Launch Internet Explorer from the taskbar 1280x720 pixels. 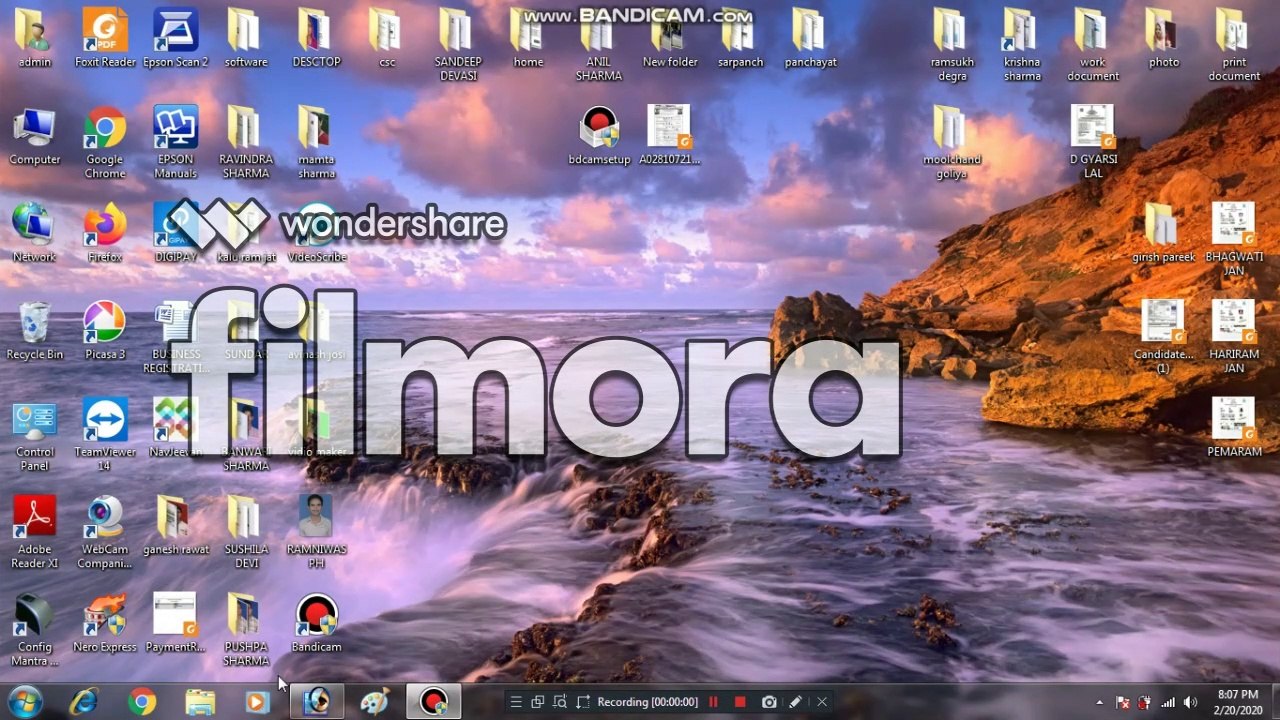(x=84, y=702)
